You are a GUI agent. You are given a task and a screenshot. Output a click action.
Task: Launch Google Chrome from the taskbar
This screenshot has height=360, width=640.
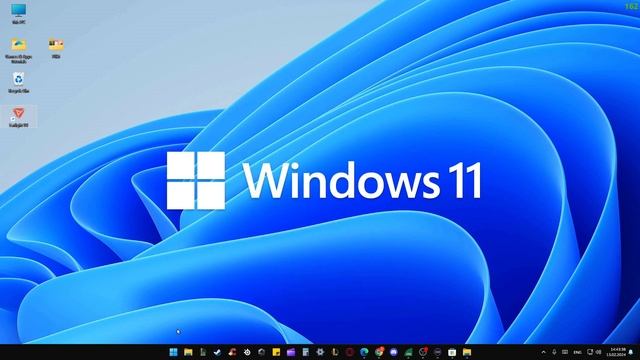pyautogui.click(x=379, y=352)
